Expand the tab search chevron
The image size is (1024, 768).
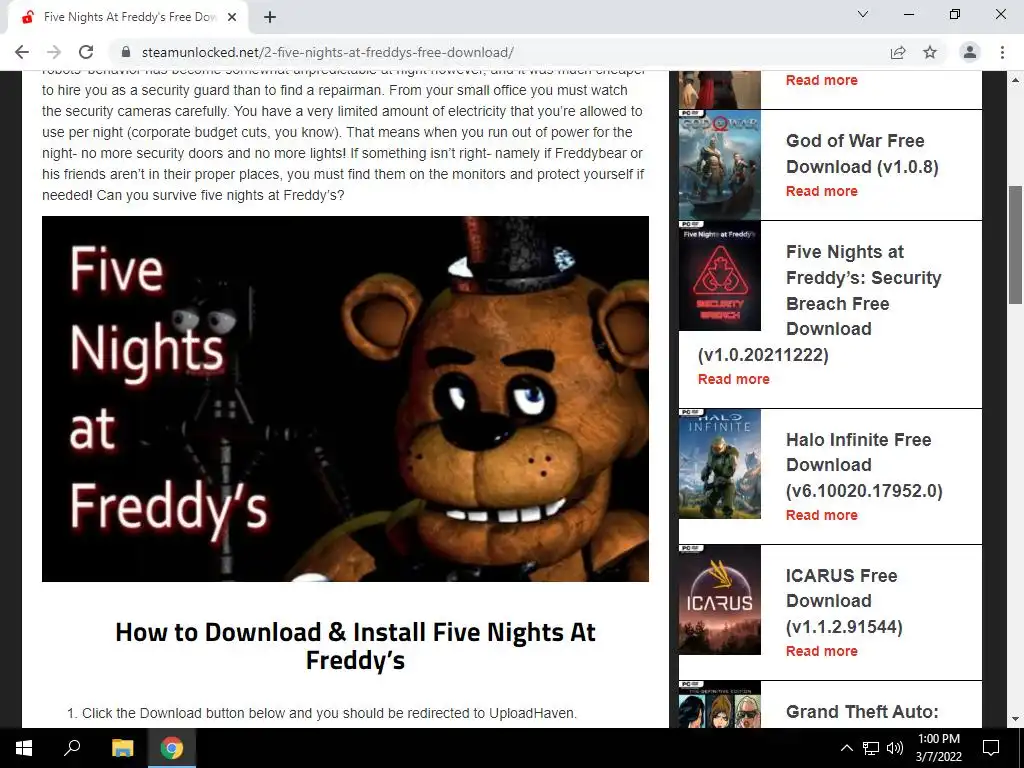click(x=863, y=14)
